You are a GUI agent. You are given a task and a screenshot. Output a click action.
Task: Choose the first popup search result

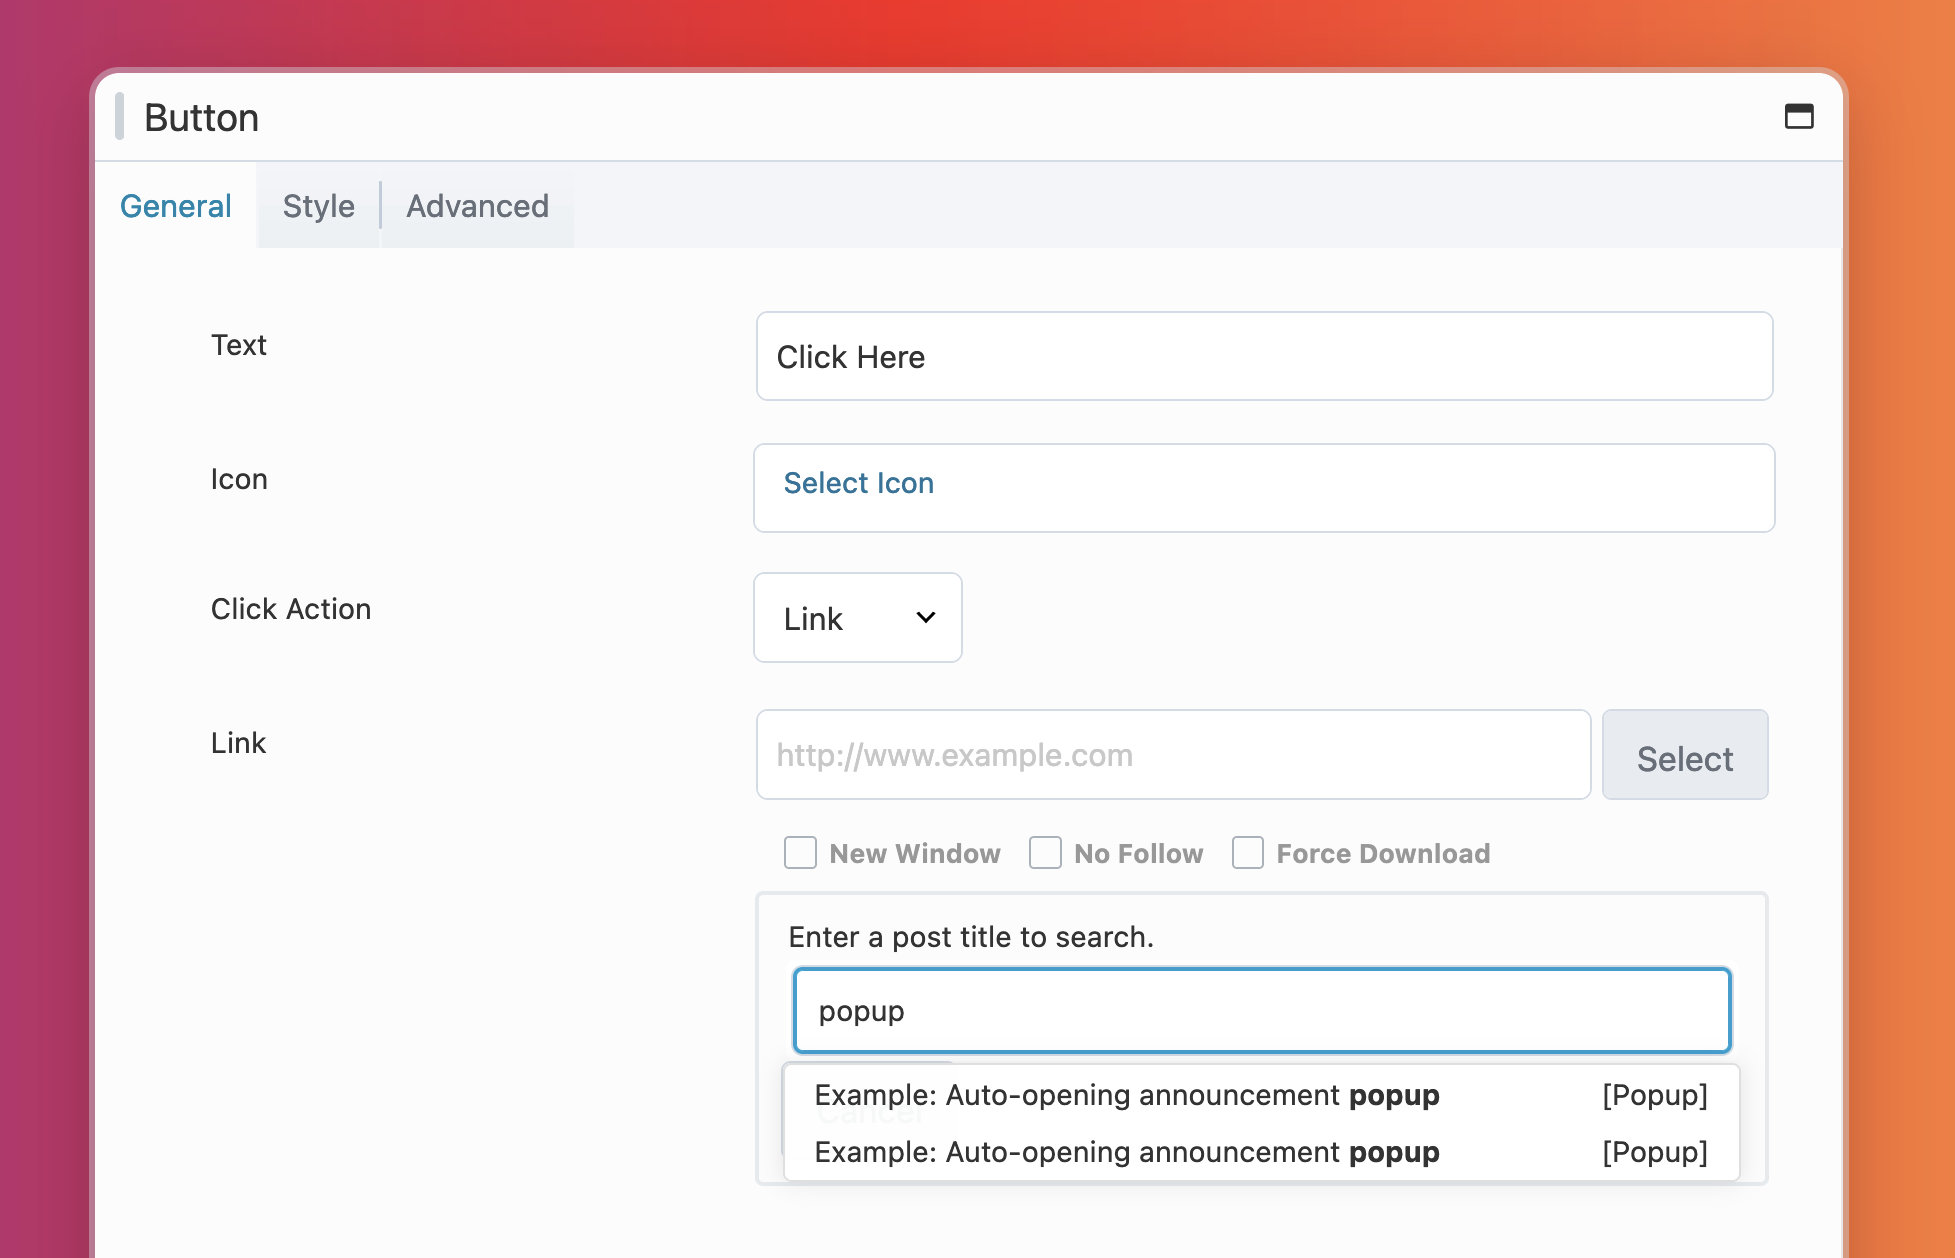pos(1260,1095)
